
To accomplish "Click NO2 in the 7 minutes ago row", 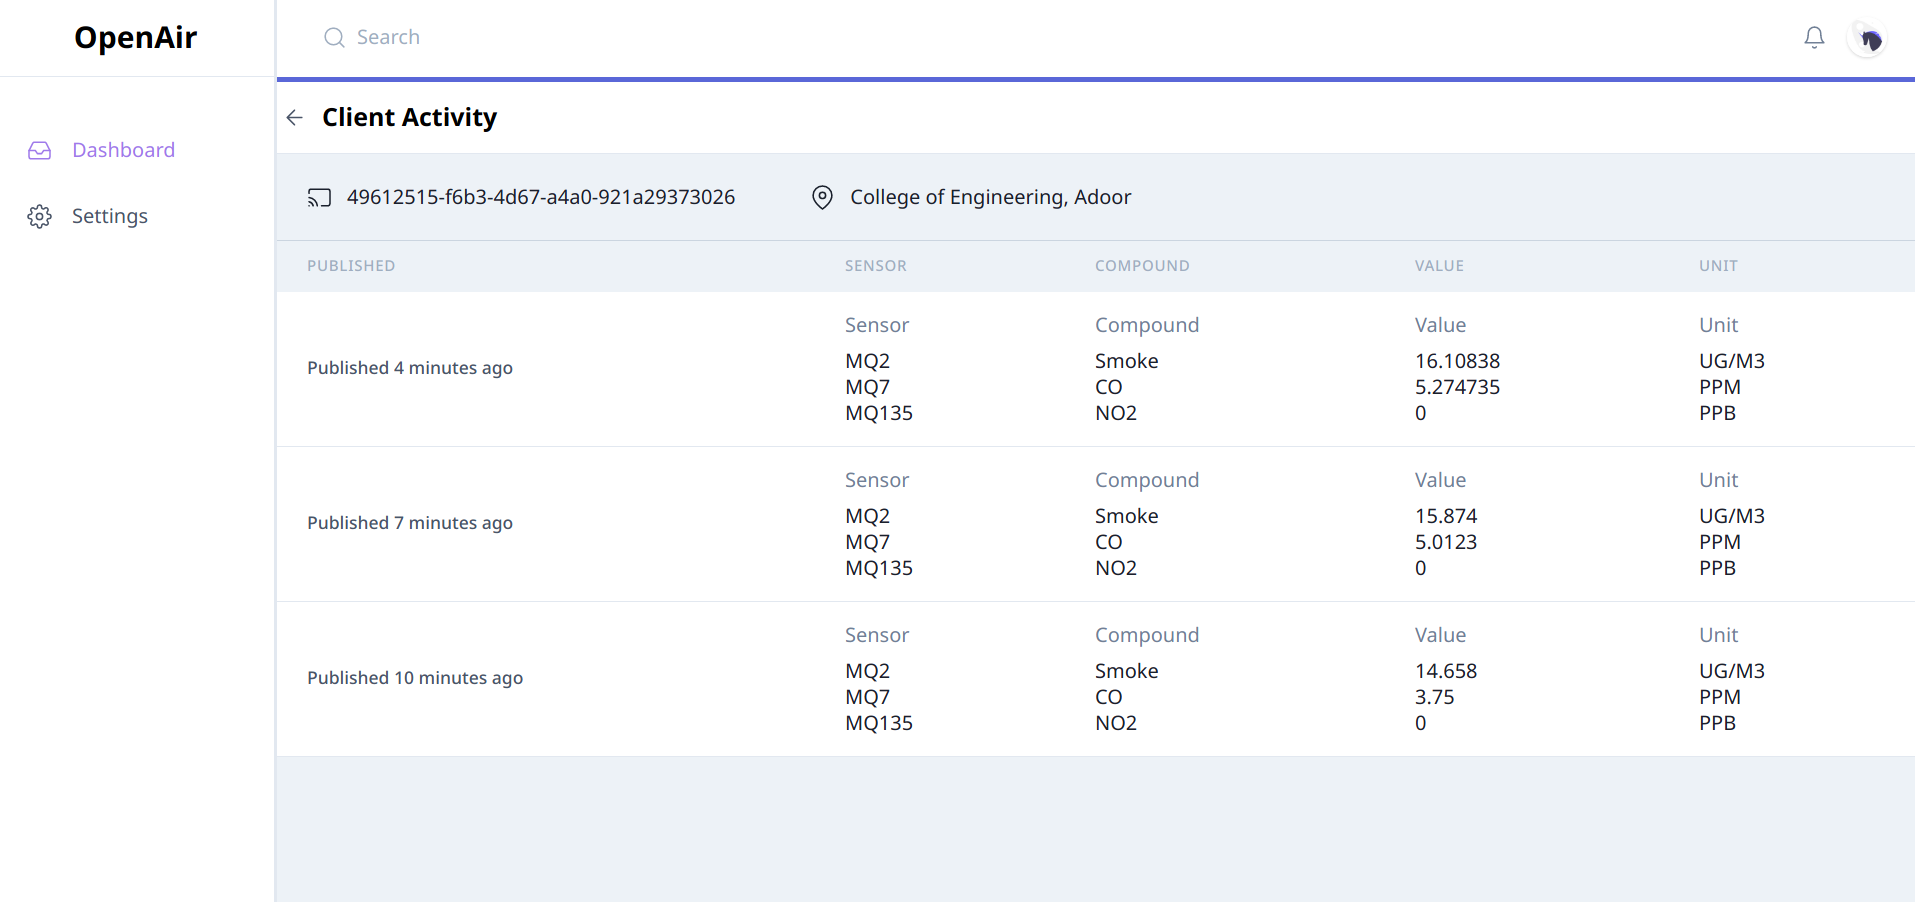I will 1116,568.
